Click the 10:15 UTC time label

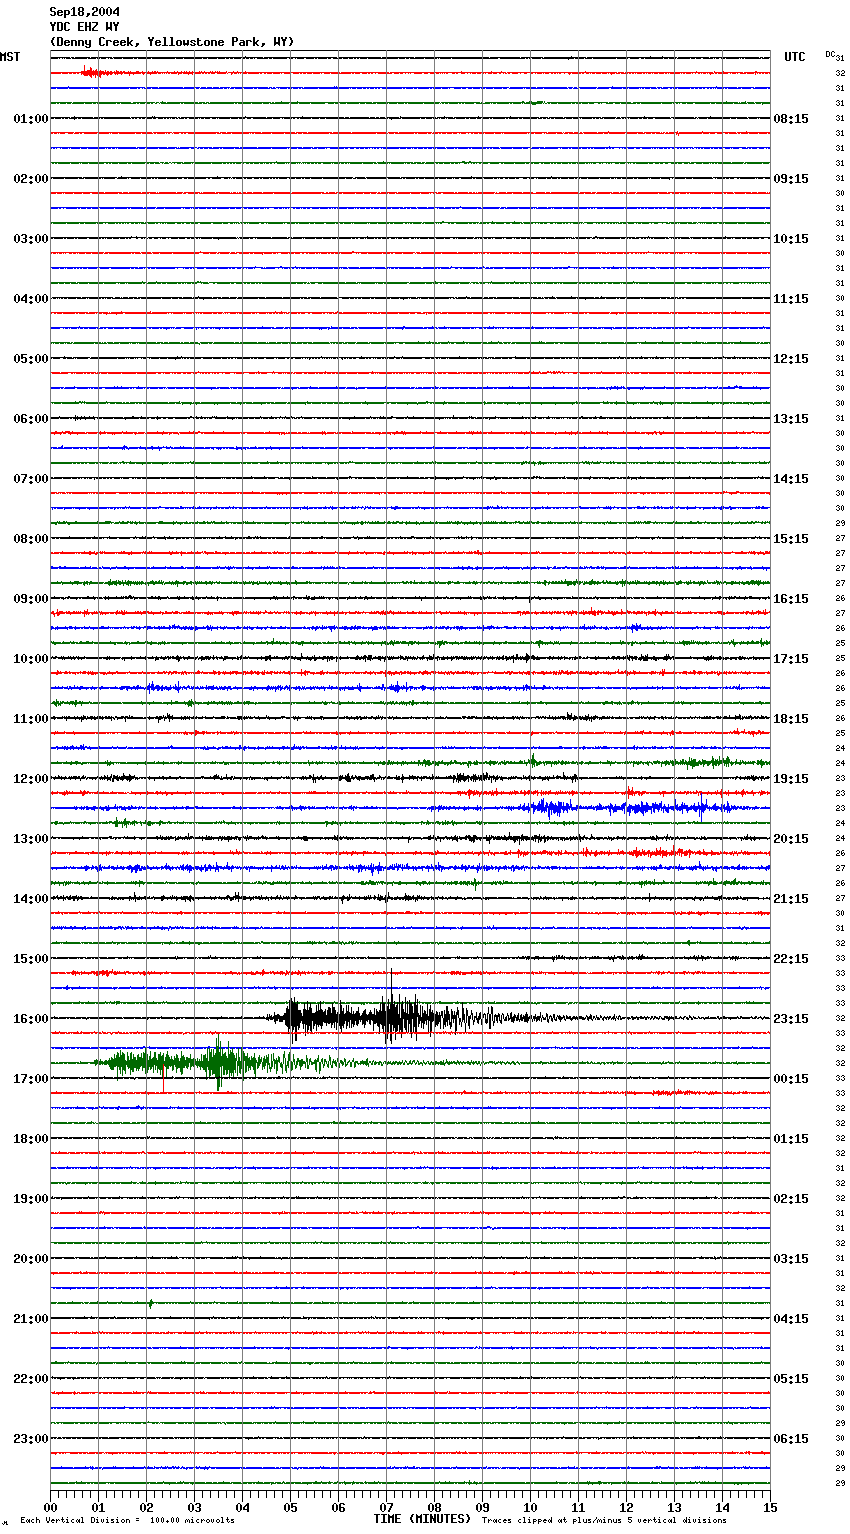(791, 239)
